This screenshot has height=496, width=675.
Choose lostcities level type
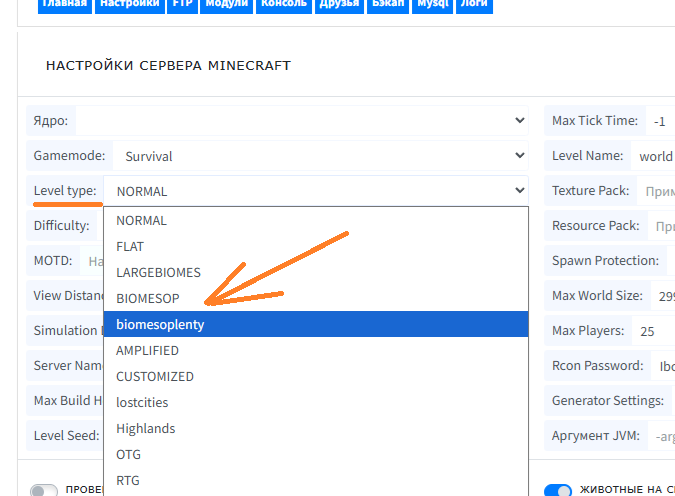tap(316, 402)
